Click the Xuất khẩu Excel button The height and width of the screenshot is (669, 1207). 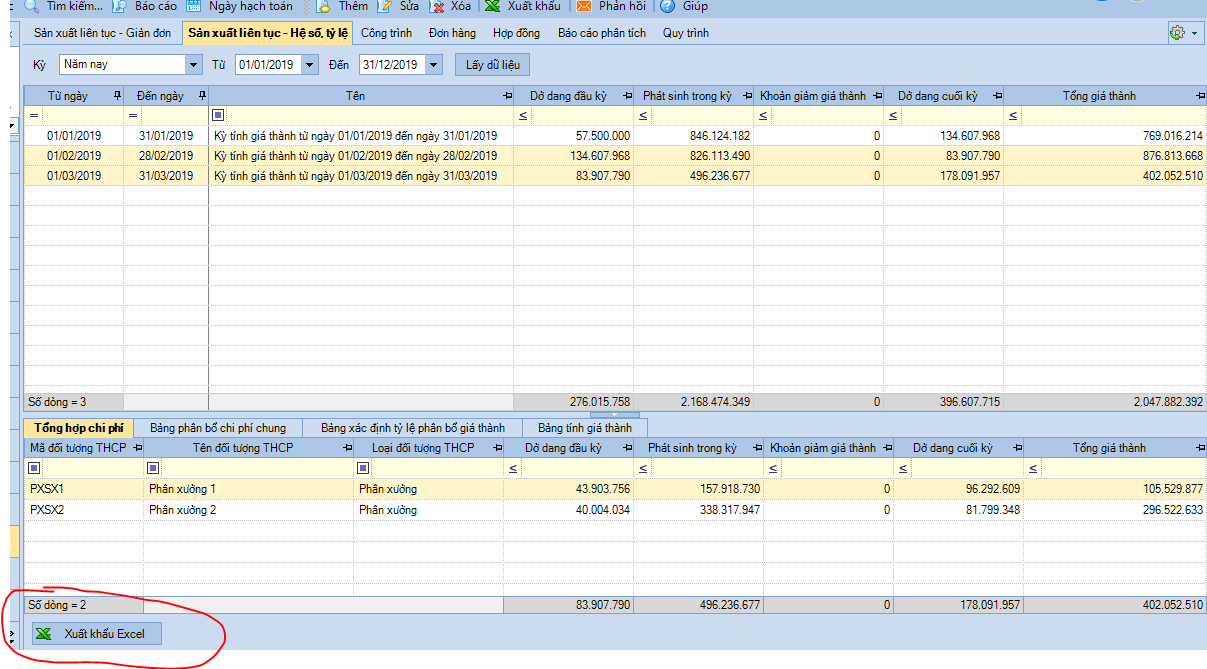tap(96, 634)
